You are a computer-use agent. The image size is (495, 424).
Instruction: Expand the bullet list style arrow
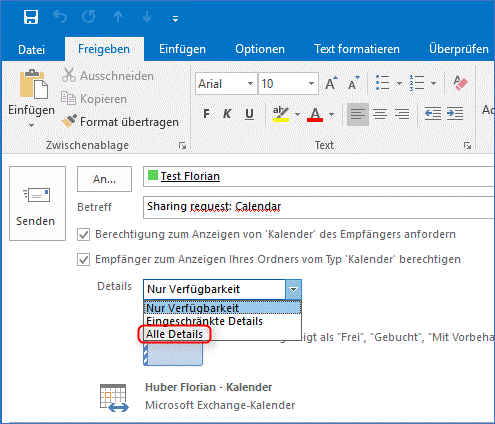coord(399,83)
